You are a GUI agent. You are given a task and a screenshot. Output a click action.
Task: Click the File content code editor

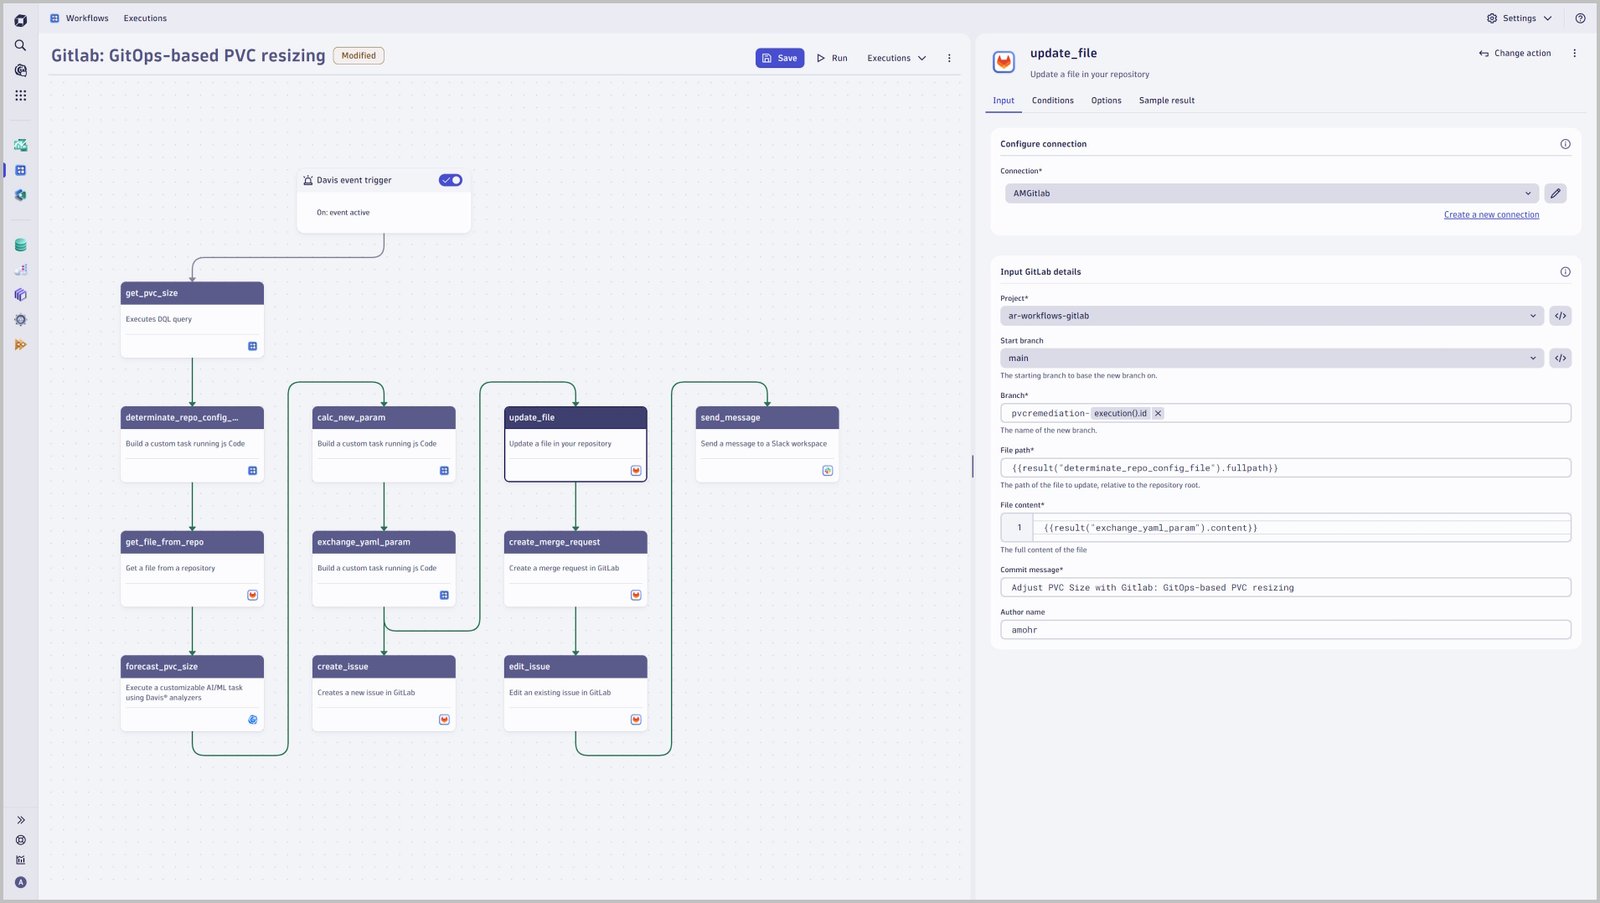pyautogui.click(x=1285, y=528)
